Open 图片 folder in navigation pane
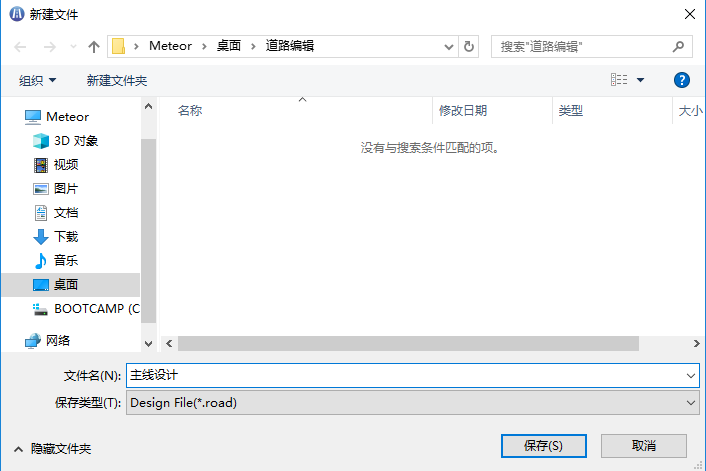 pyautogui.click(x=56, y=189)
